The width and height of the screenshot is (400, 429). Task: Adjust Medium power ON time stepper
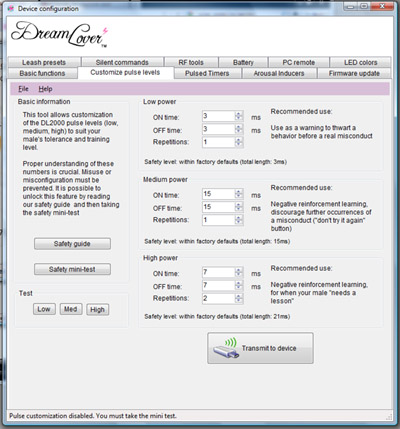239,194
